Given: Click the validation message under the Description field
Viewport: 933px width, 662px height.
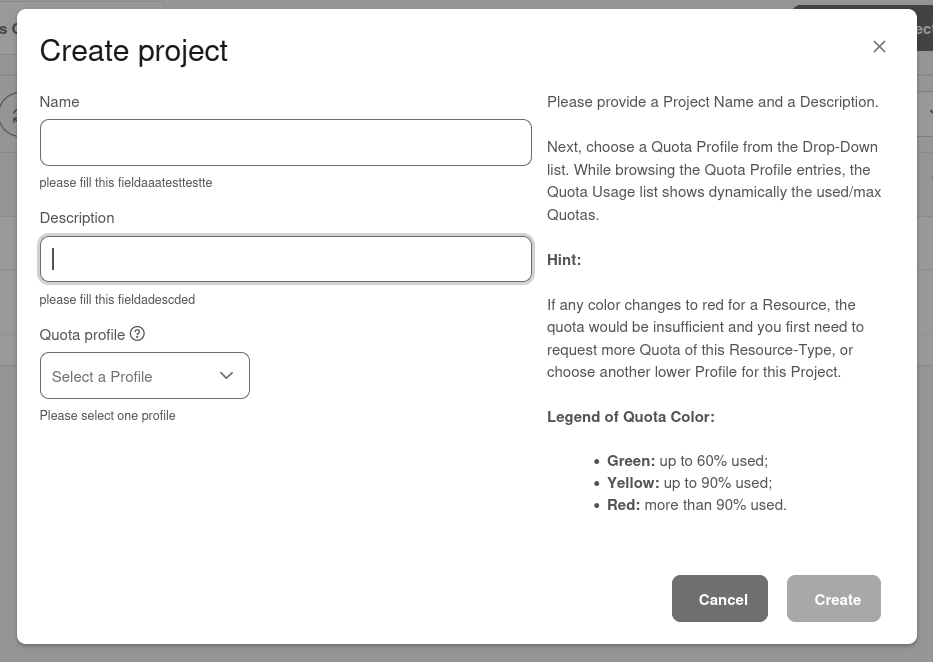Looking at the screenshot, I should tap(117, 300).
